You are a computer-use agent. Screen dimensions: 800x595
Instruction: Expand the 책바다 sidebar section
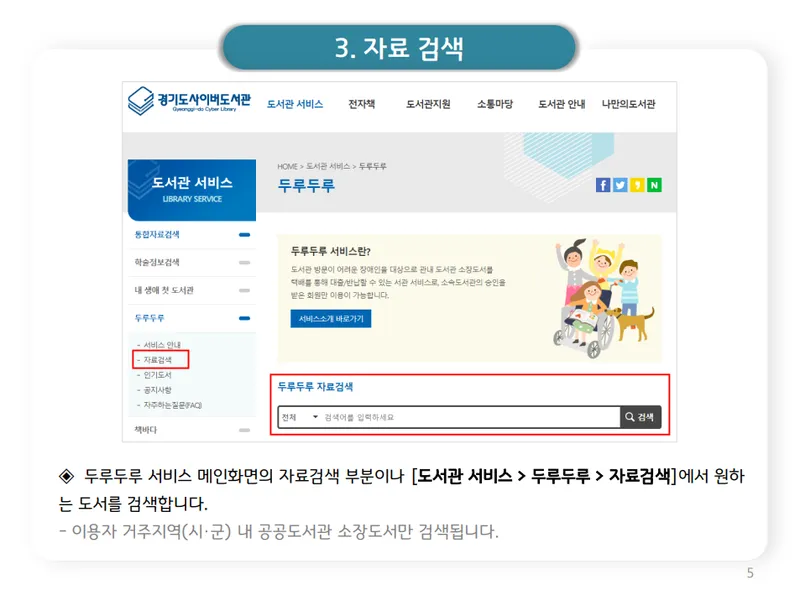[244, 430]
